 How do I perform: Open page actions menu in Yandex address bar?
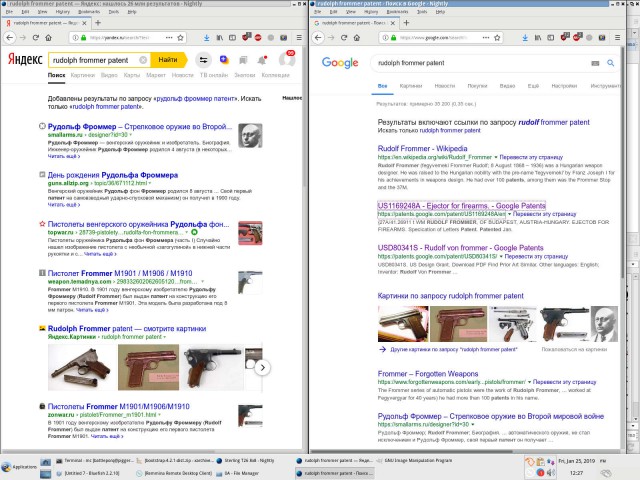coord(169,38)
